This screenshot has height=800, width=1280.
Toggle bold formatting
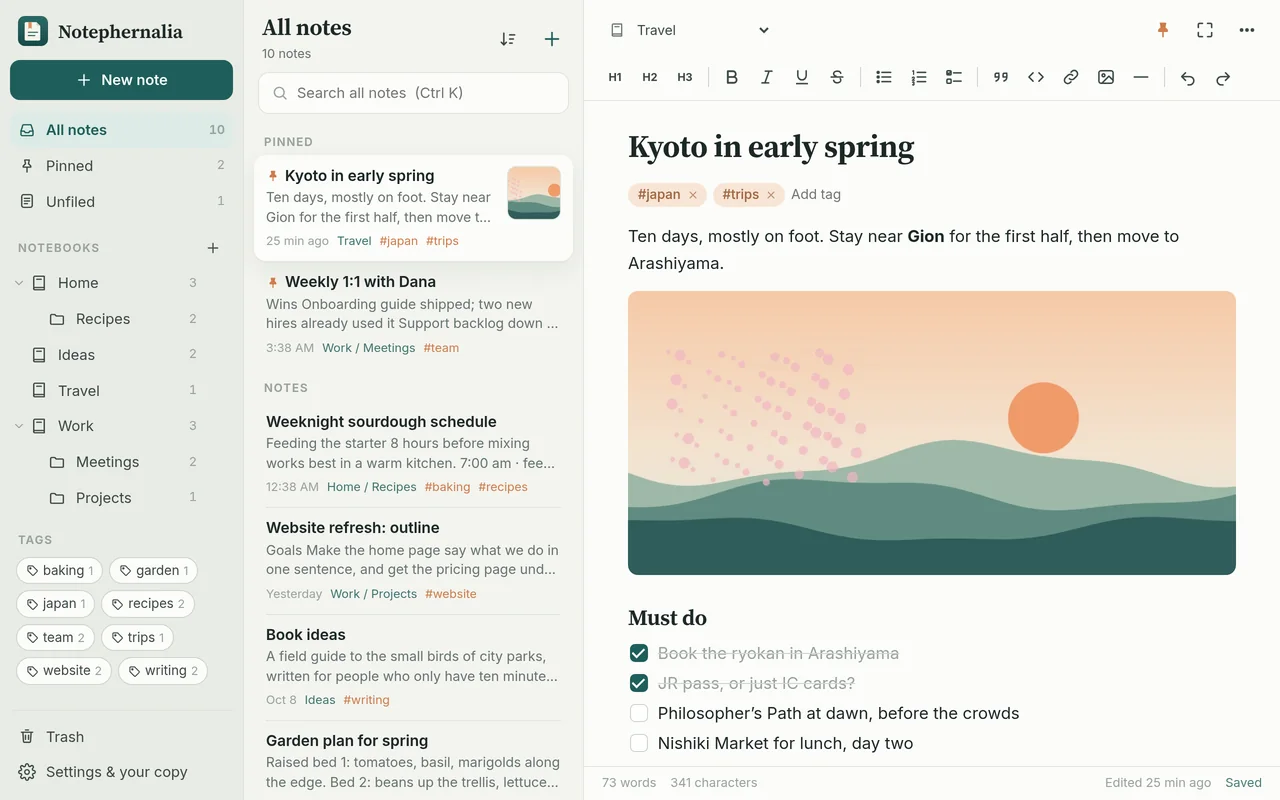(x=732, y=77)
